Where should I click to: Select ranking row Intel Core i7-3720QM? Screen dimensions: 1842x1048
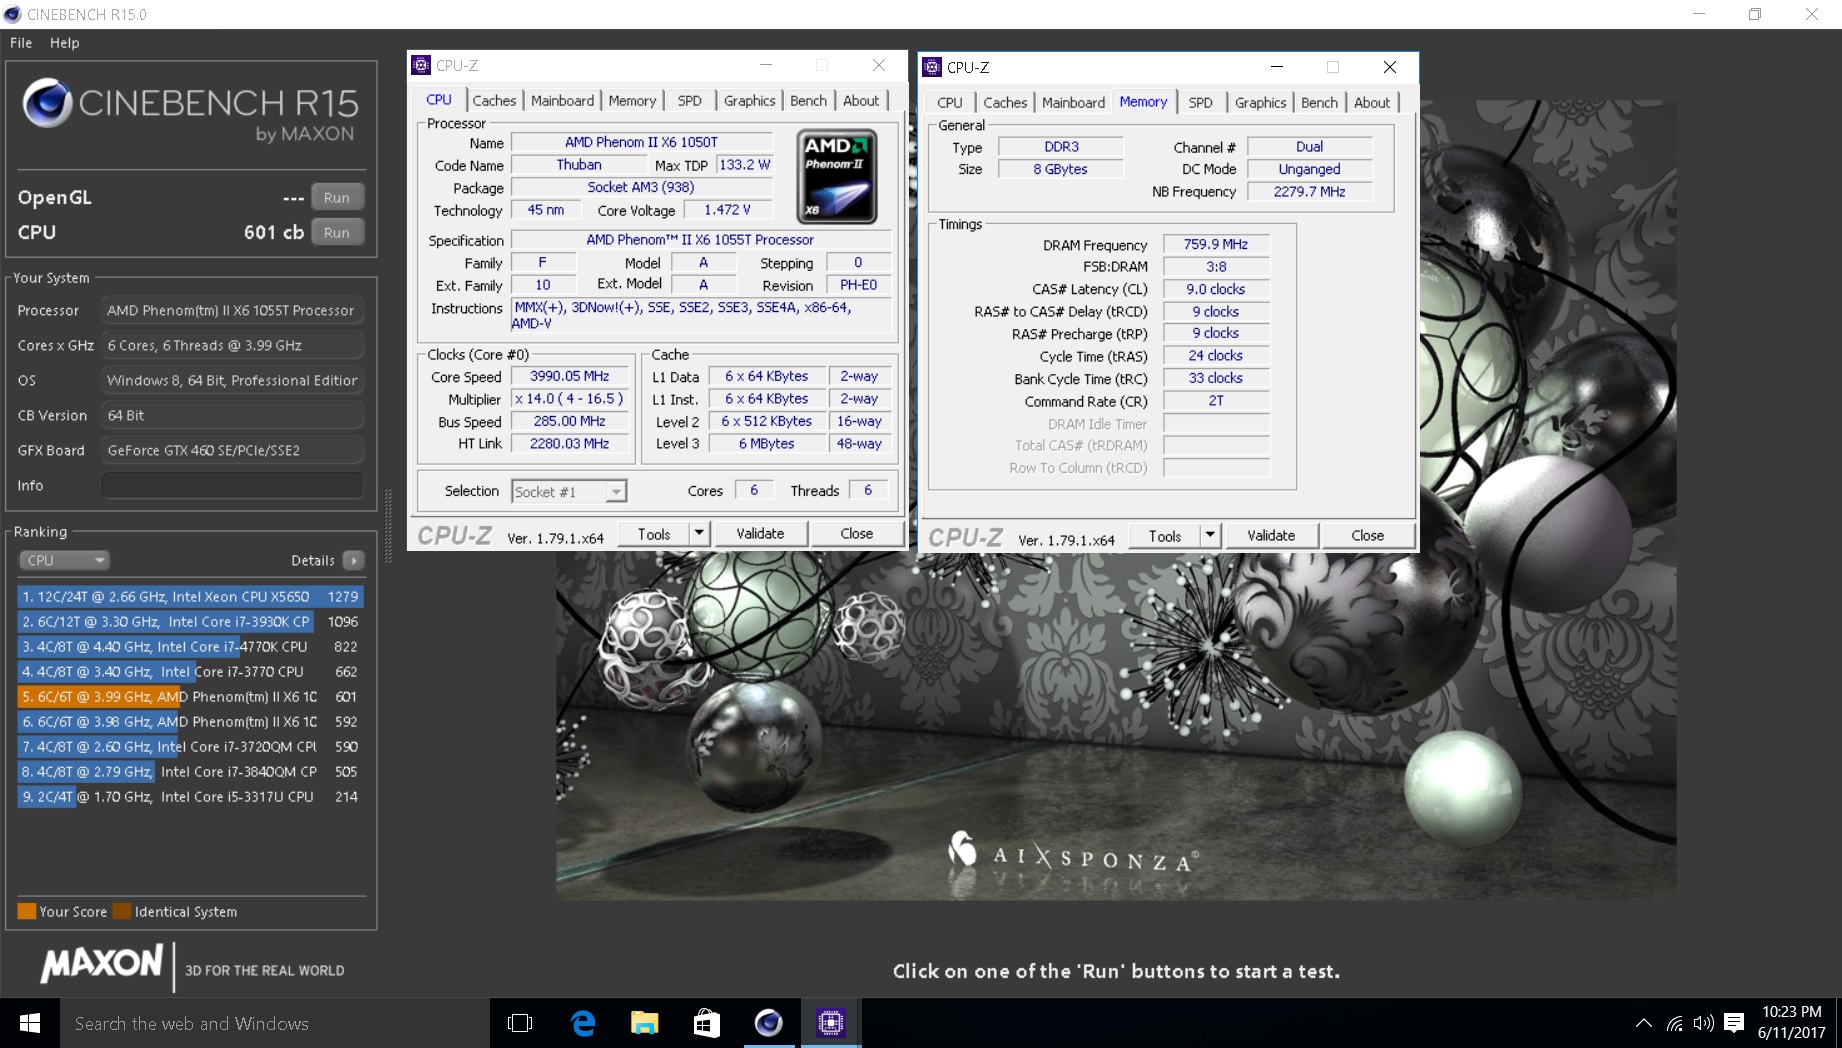pos(190,746)
